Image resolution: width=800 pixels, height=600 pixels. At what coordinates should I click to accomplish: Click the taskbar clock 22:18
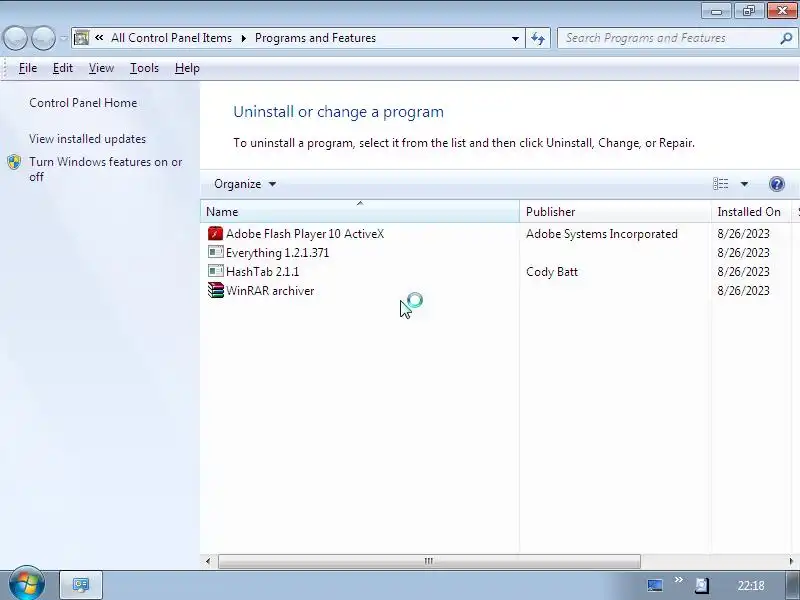coord(751,586)
